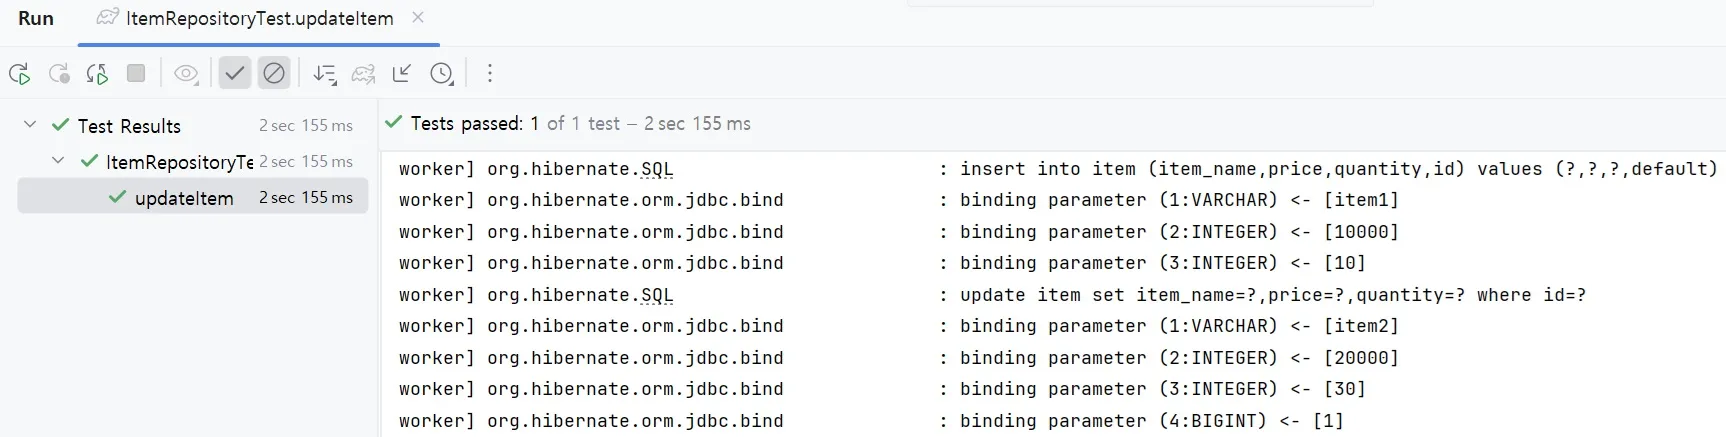Toggle auto-test rerun icon

[x=97, y=73]
